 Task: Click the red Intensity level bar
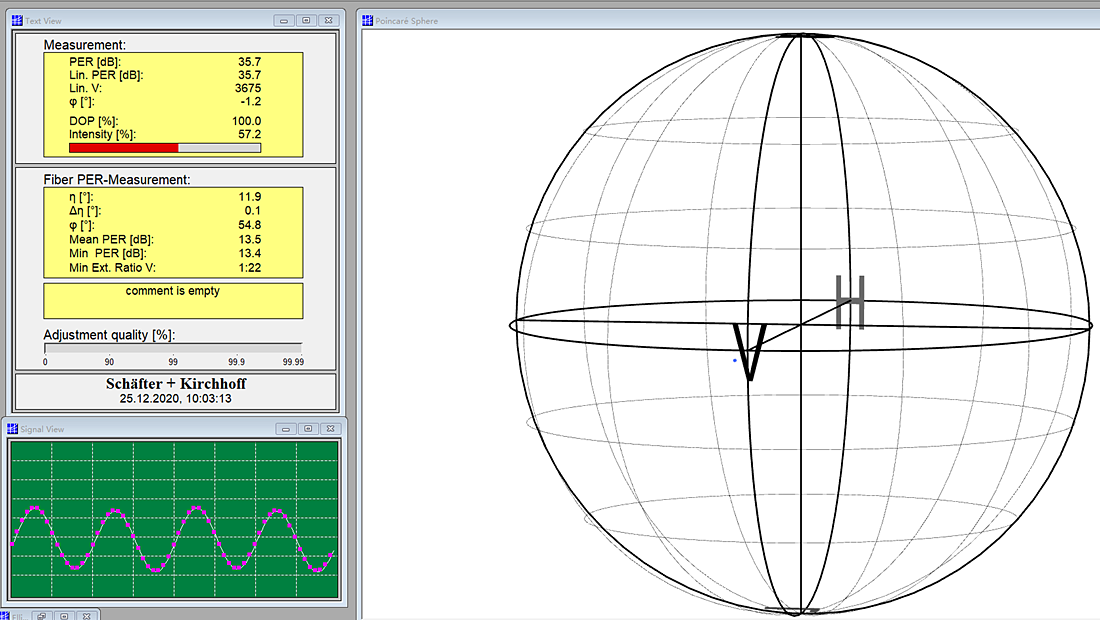pyautogui.click(x=123, y=148)
